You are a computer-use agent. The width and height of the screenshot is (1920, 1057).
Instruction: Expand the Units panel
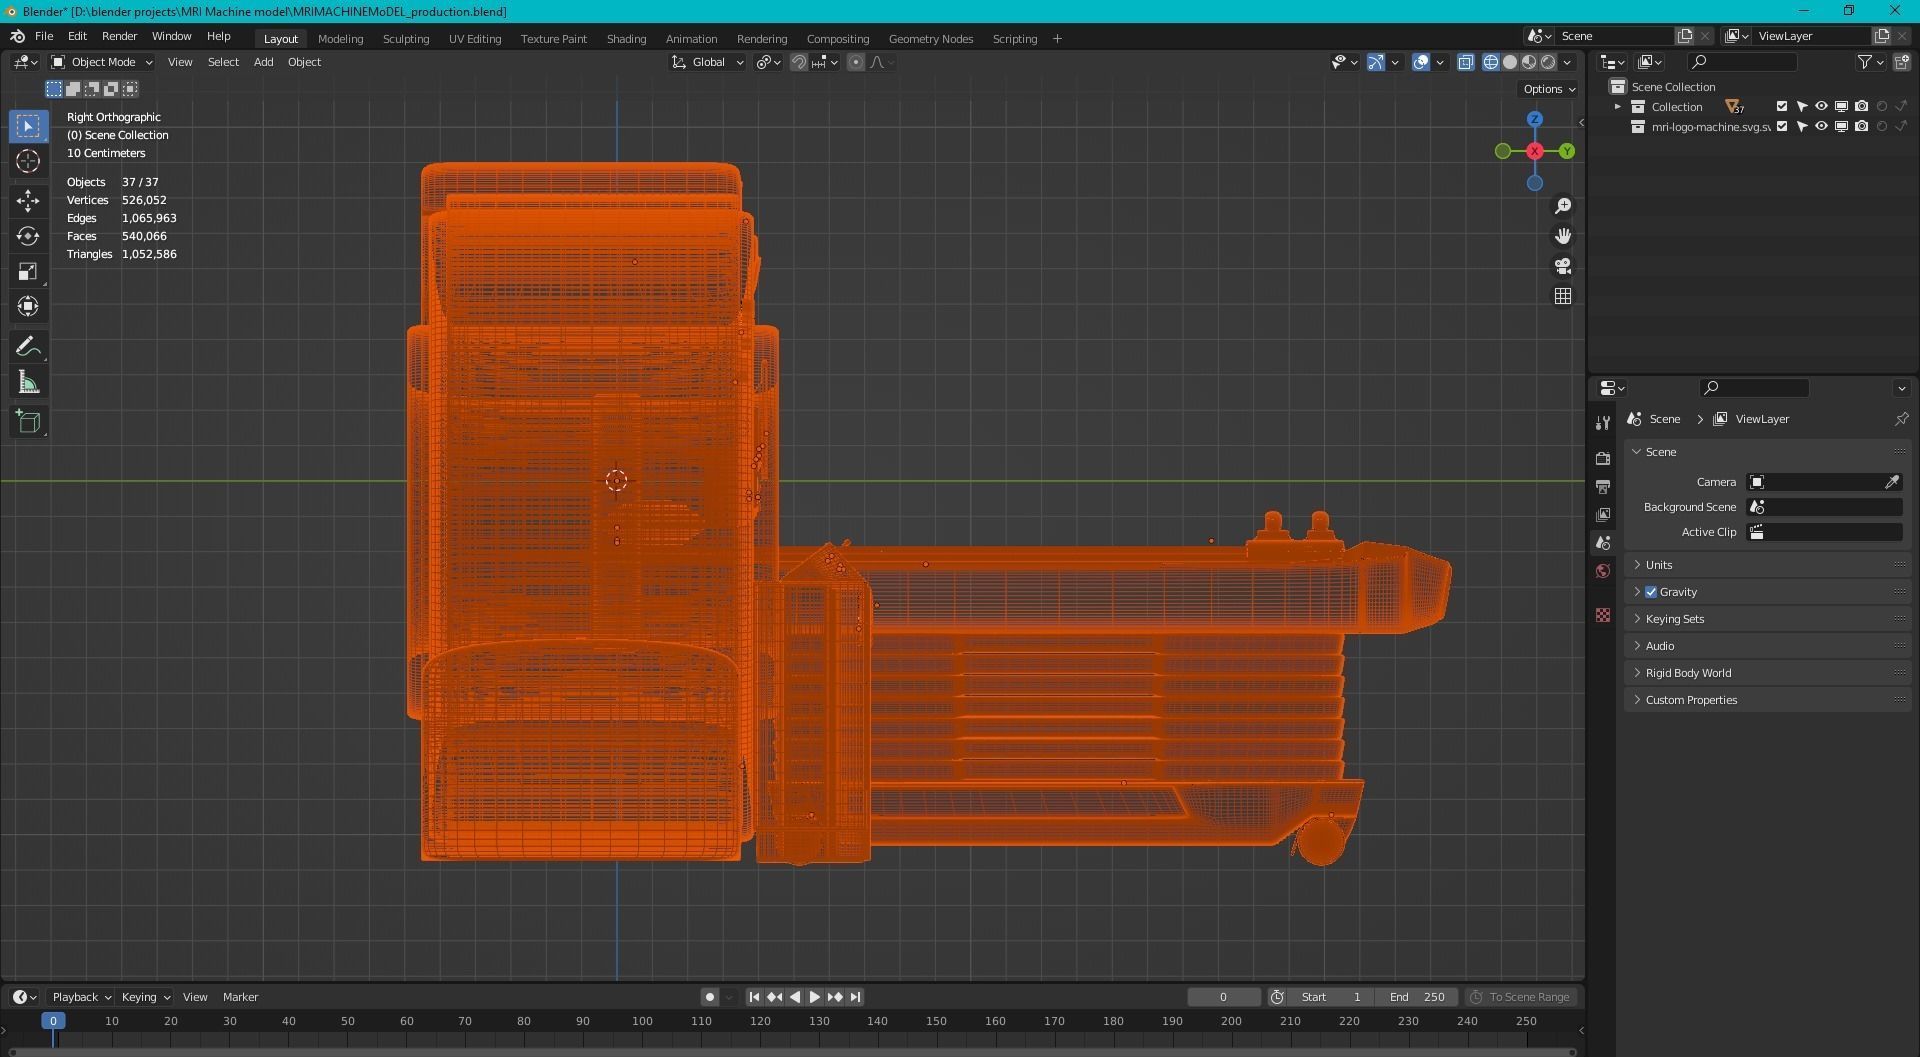(x=1768, y=565)
